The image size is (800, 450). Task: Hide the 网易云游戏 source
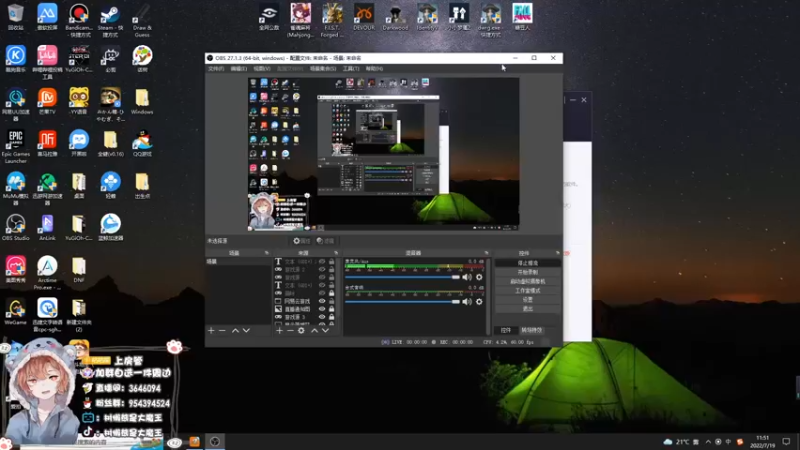[322, 301]
